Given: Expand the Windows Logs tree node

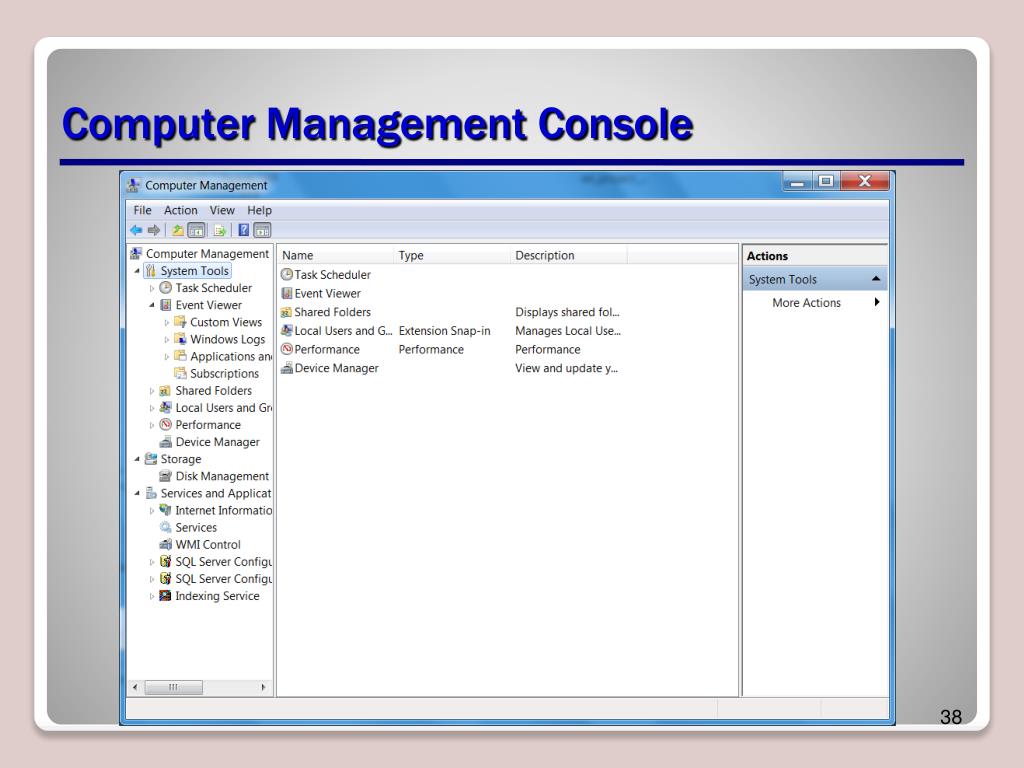Looking at the screenshot, I should pyautogui.click(x=167, y=340).
